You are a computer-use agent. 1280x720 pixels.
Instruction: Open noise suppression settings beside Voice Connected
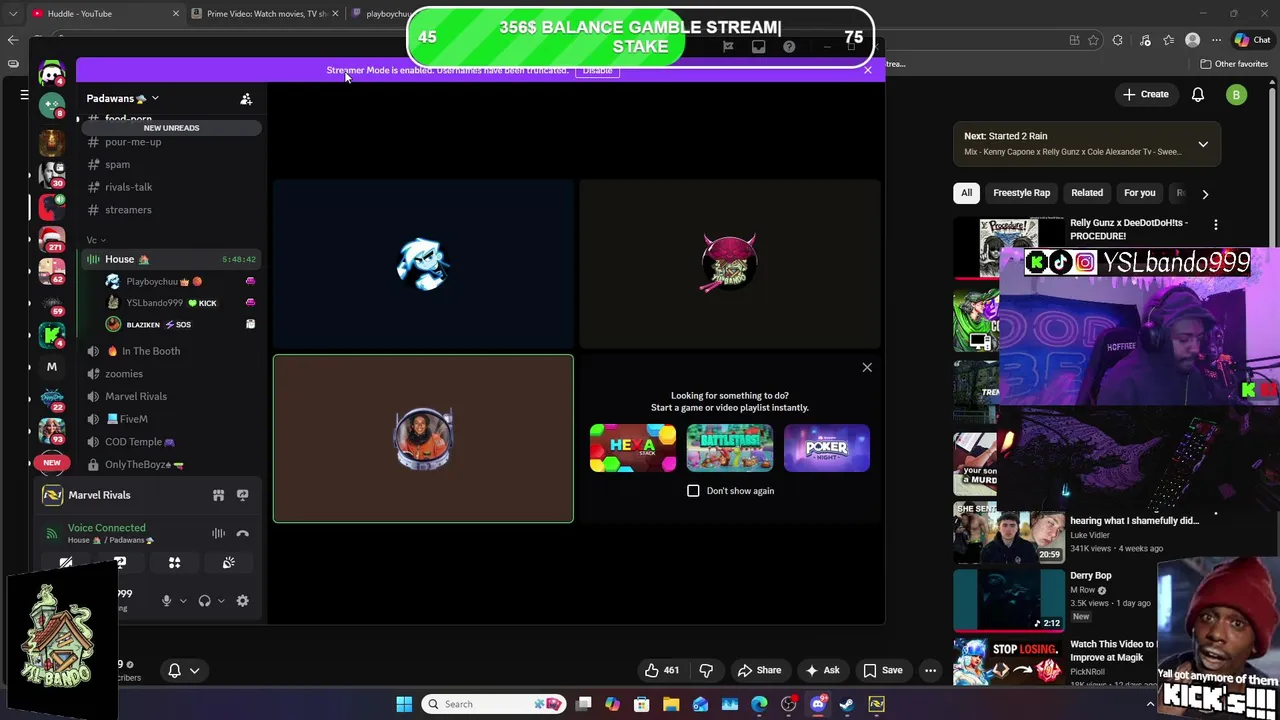[x=218, y=534]
